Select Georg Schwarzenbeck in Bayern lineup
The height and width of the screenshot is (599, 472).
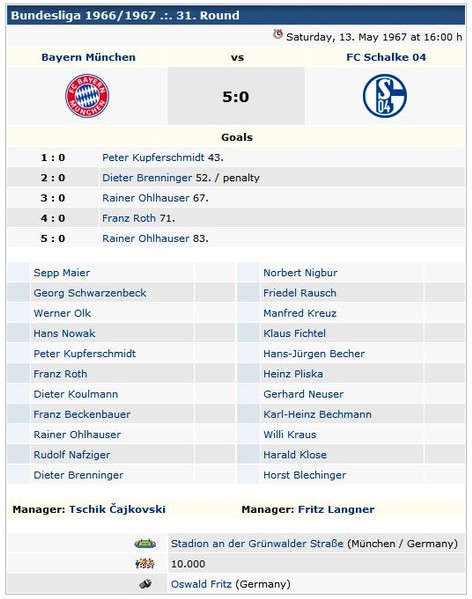point(90,293)
